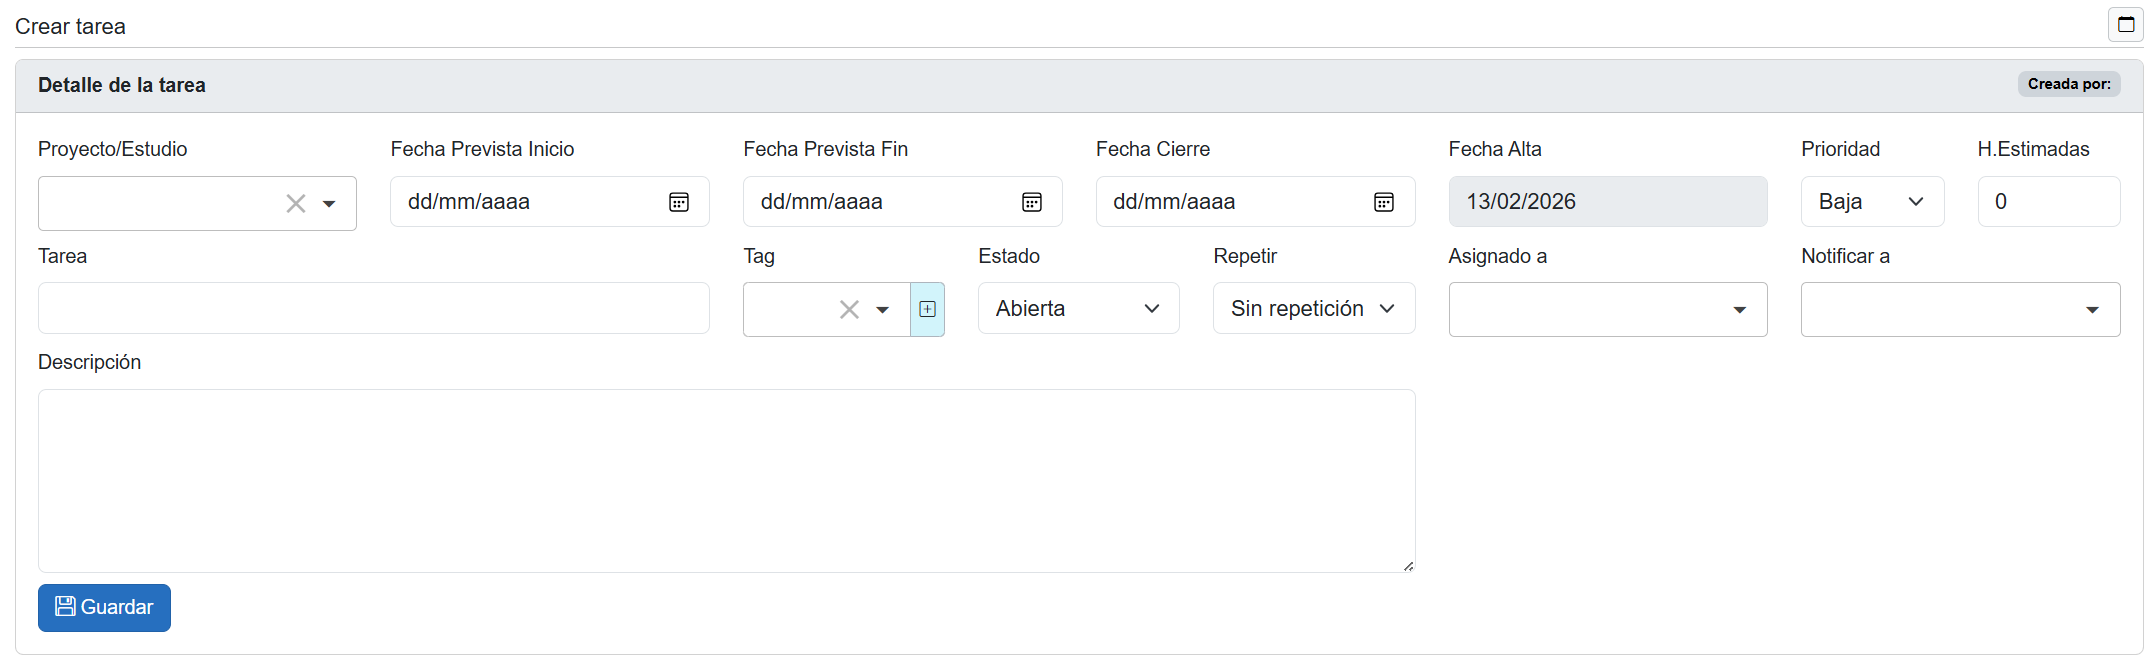The width and height of the screenshot is (2149, 665).
Task: Click the add new Tag plus button
Action: (927, 309)
